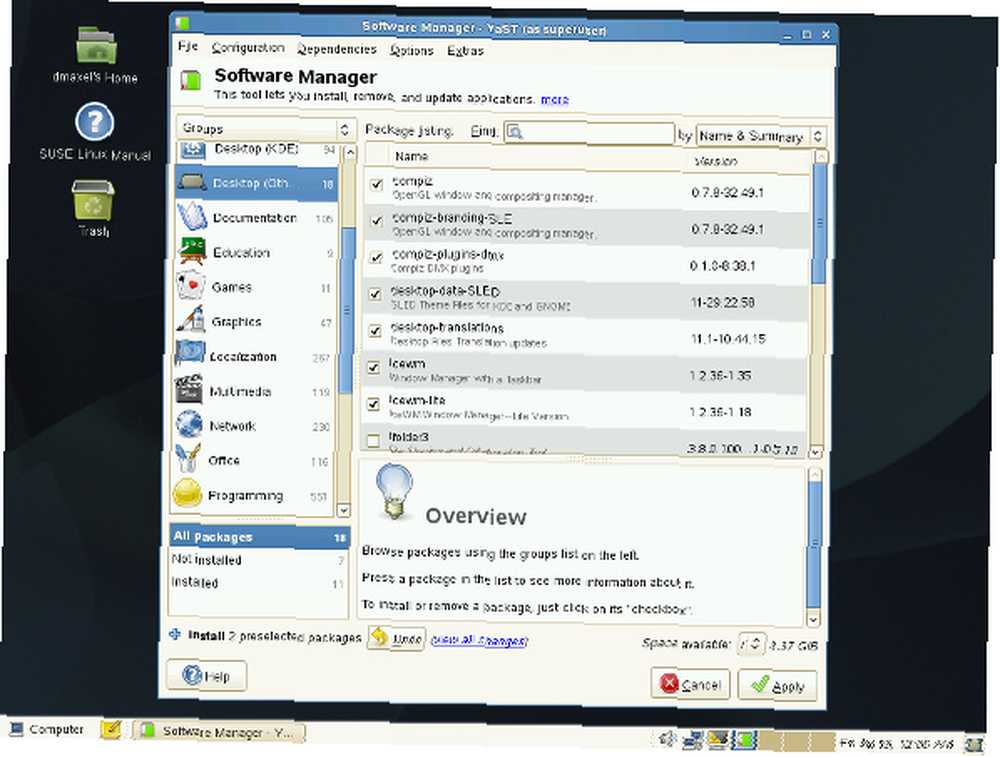Select the Desktop (Other) group icon
The image size is (1000, 757).
pyautogui.click(x=191, y=183)
